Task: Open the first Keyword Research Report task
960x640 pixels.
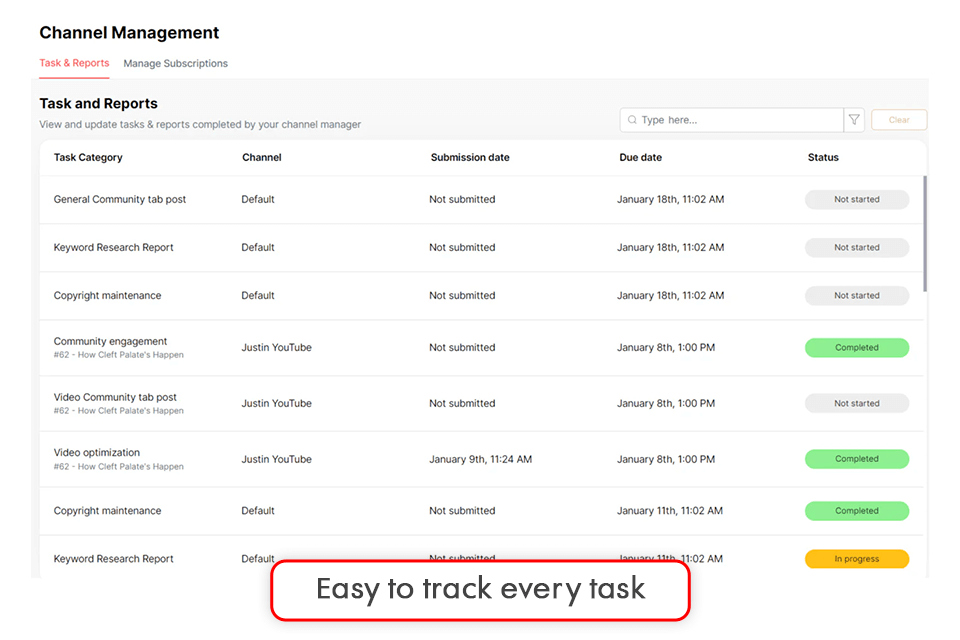Action: pyautogui.click(x=113, y=248)
